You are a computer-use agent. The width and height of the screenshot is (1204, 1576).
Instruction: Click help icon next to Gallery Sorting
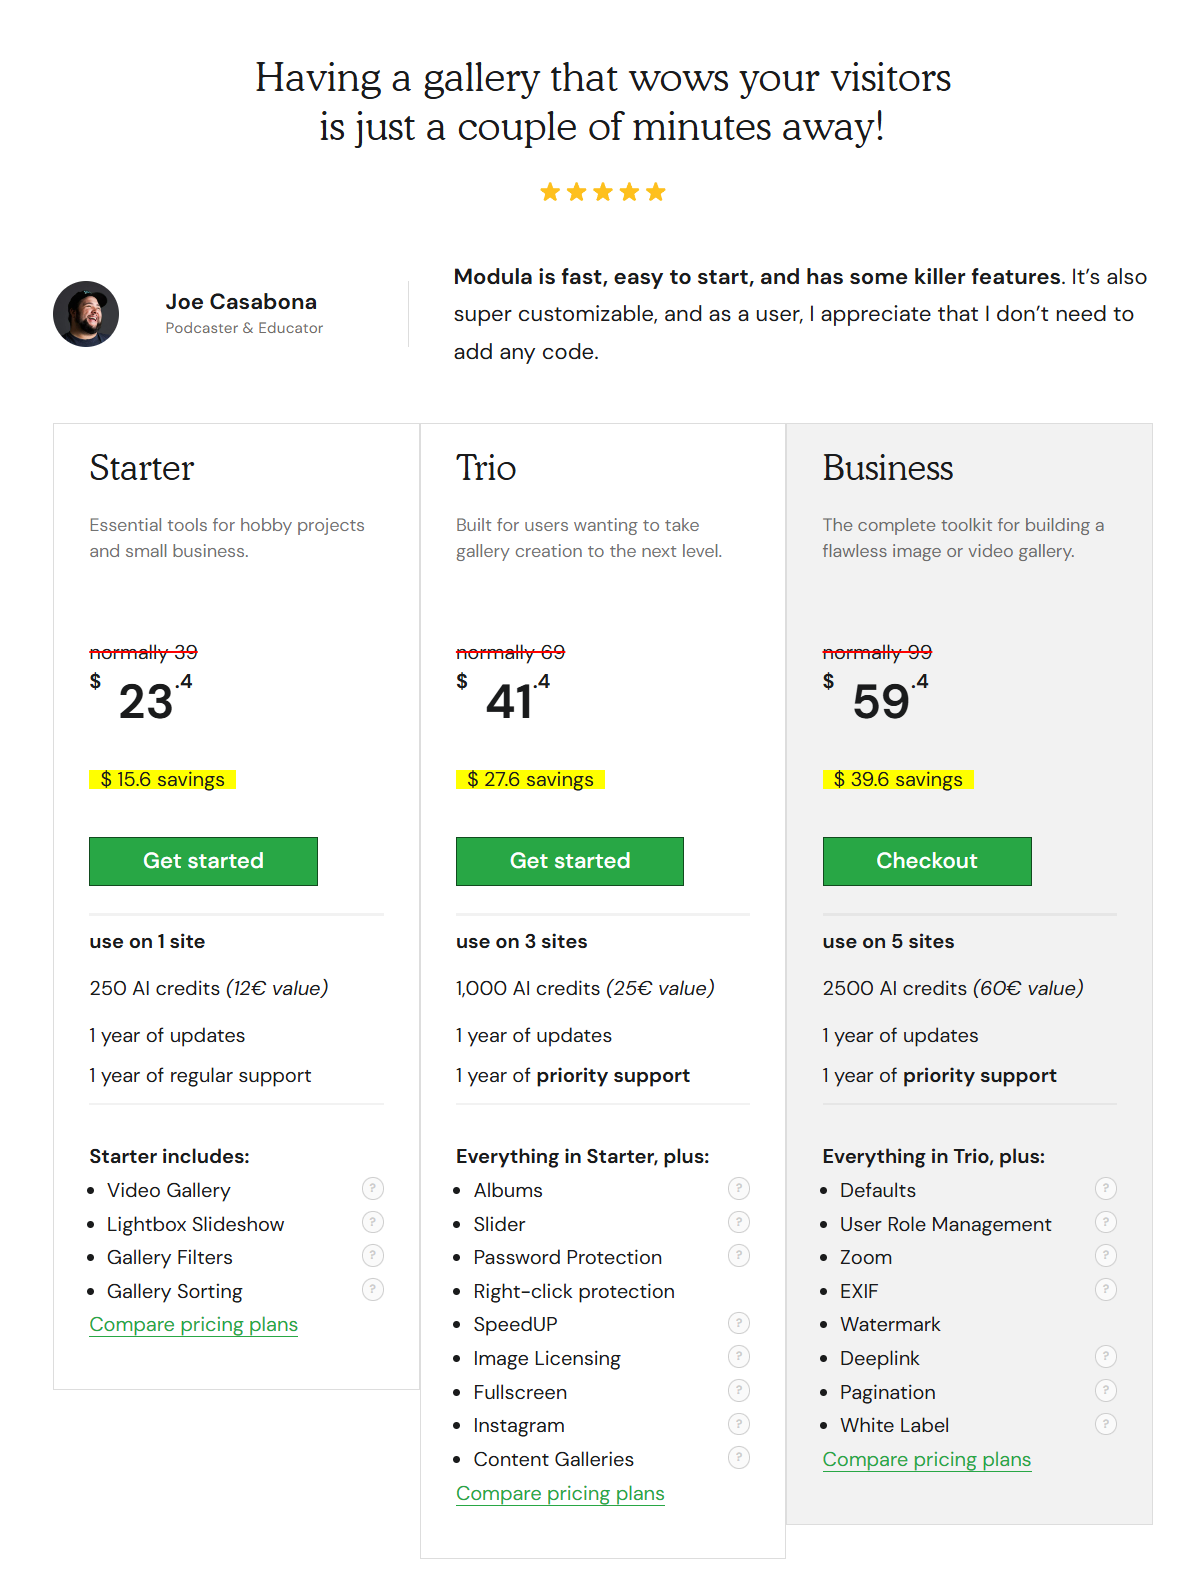coord(372,1289)
